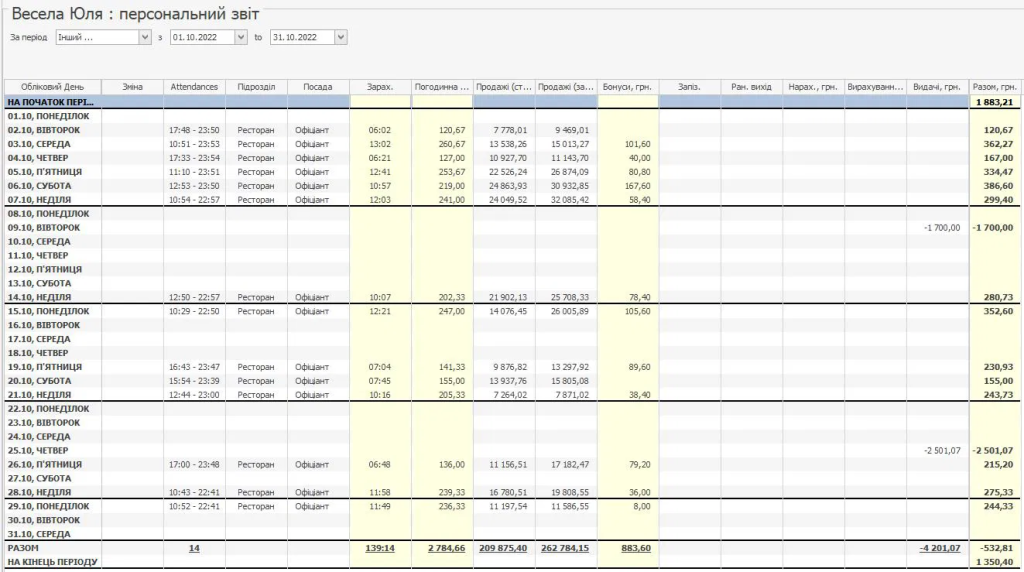This screenshot has width=1024, height=572.
Task: Click the 'Підрозділ' column header
Action: pyautogui.click(x=256, y=87)
